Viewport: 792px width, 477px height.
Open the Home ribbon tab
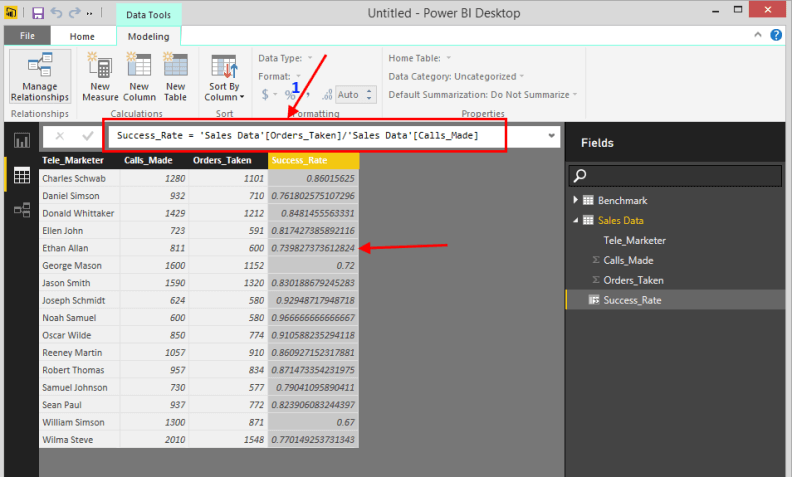point(82,36)
